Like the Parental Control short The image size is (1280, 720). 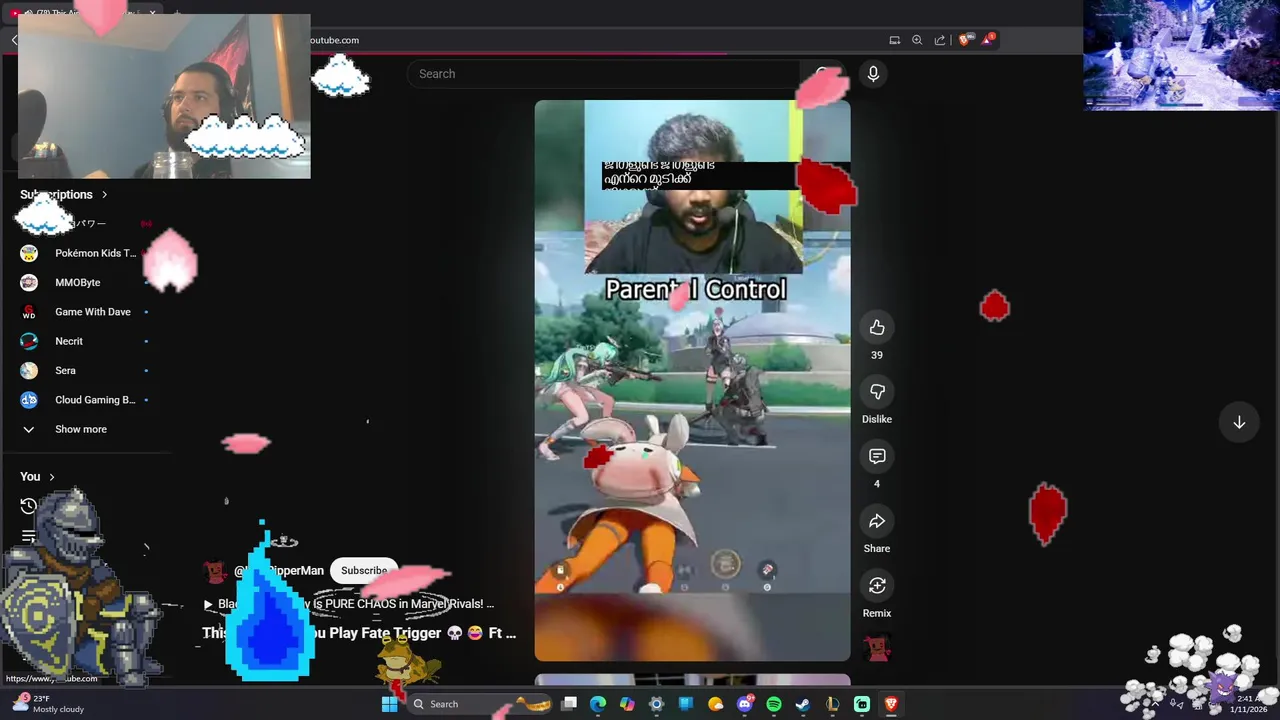(x=877, y=328)
